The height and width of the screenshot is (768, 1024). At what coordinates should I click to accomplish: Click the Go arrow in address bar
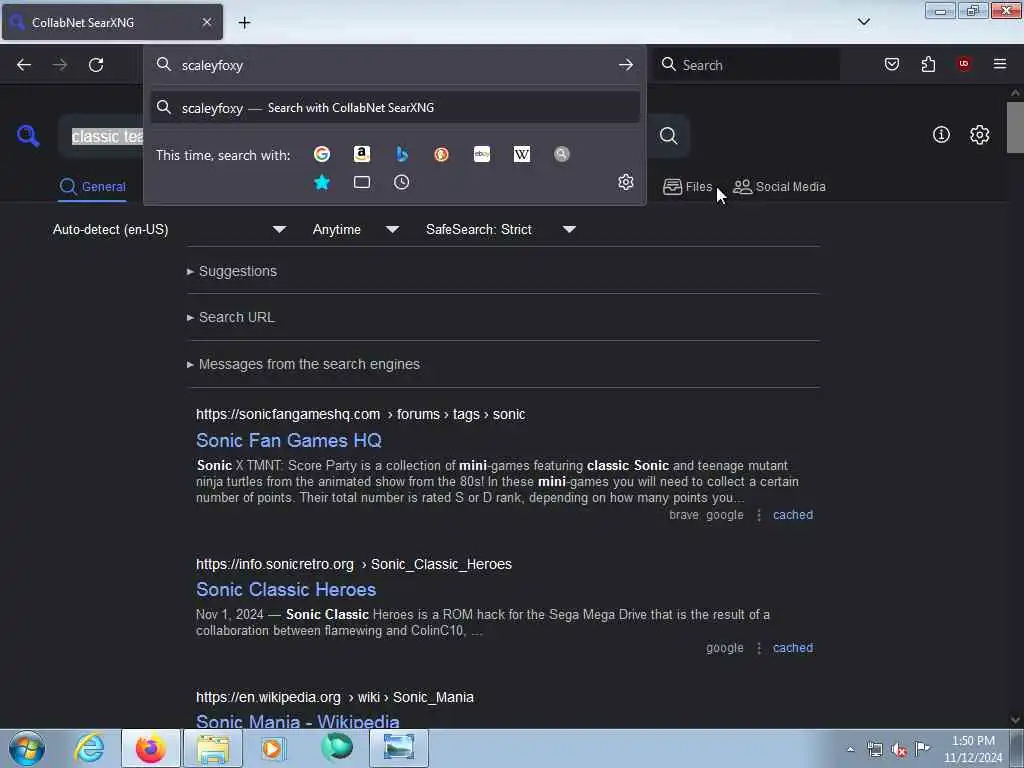click(x=626, y=65)
